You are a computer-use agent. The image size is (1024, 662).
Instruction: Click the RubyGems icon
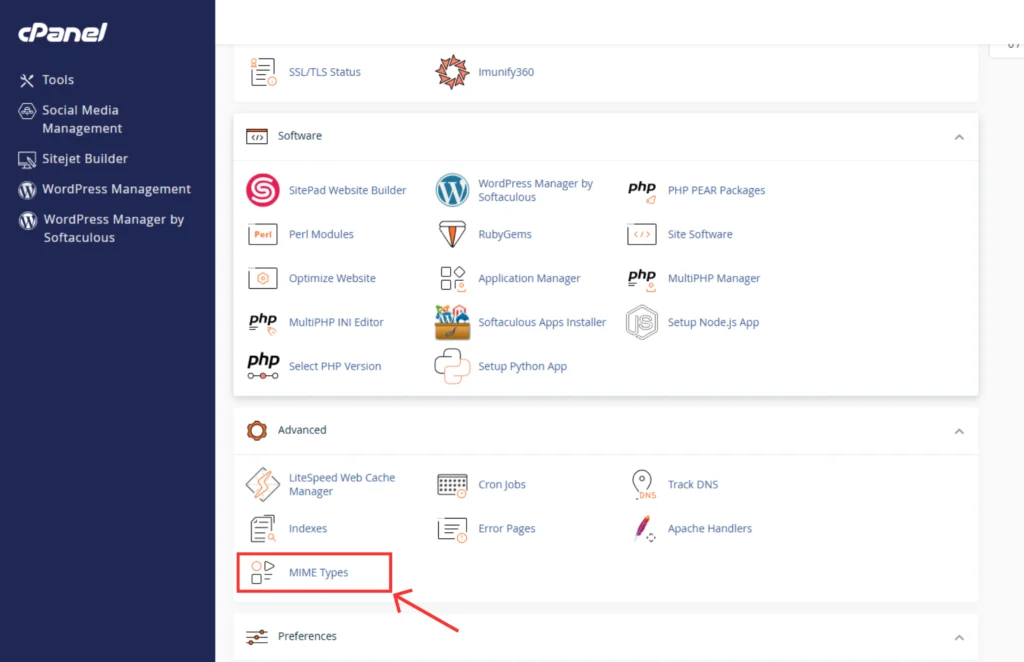click(x=452, y=234)
